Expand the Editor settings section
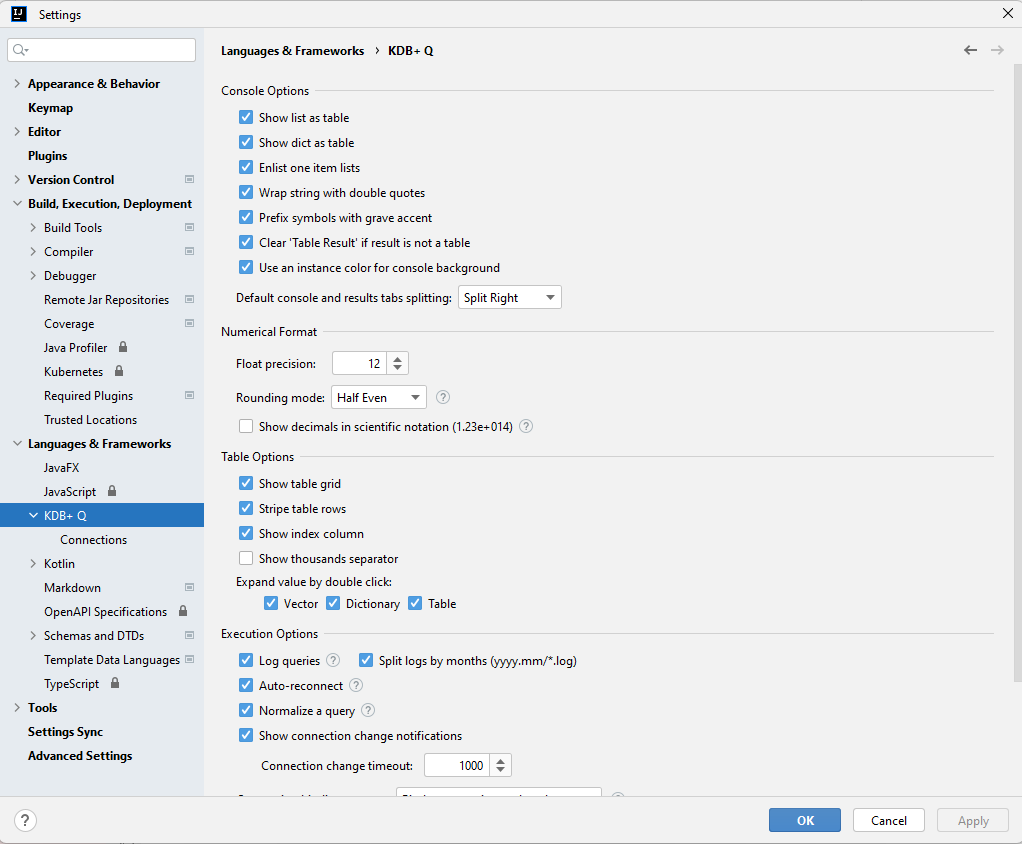This screenshot has width=1022, height=844. tap(17, 132)
